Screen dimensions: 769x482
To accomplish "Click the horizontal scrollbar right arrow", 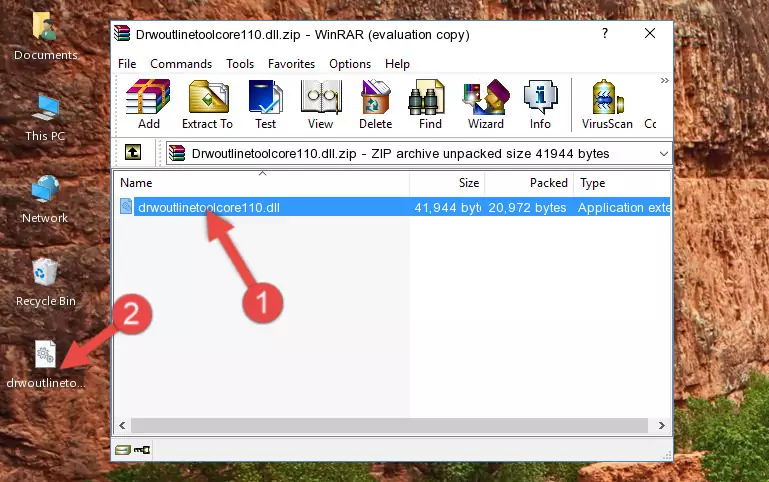I will pos(662,425).
